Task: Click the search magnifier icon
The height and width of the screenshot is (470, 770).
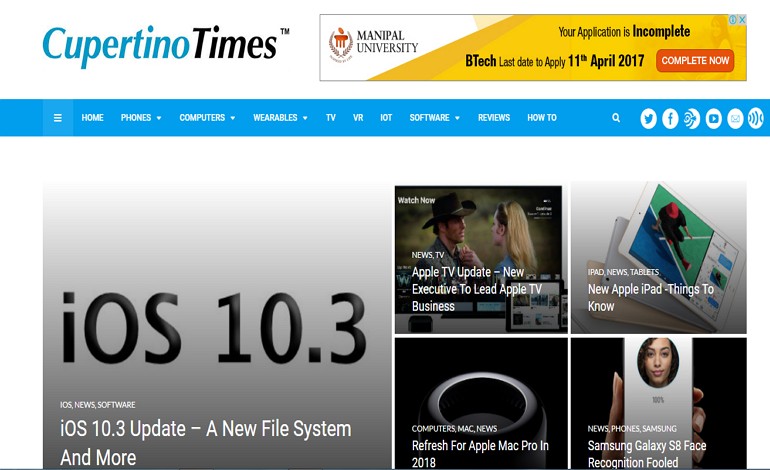Action: point(616,118)
